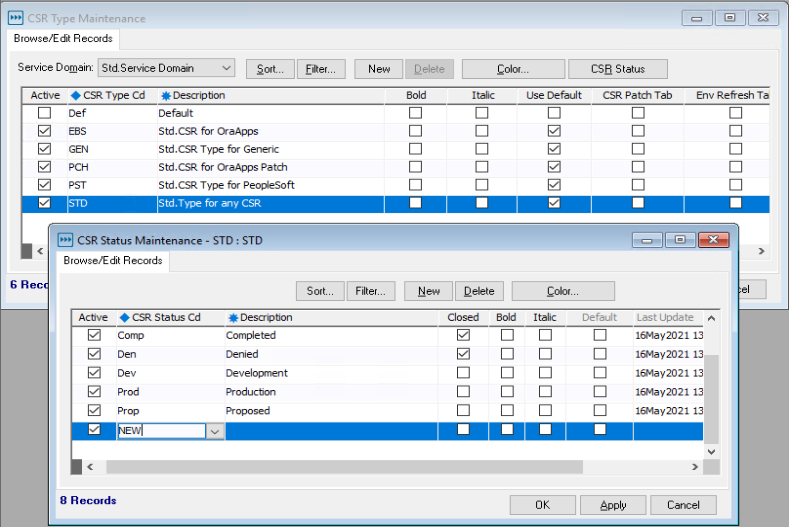
Task: Click the NEW status code input field
Action: click(161, 430)
